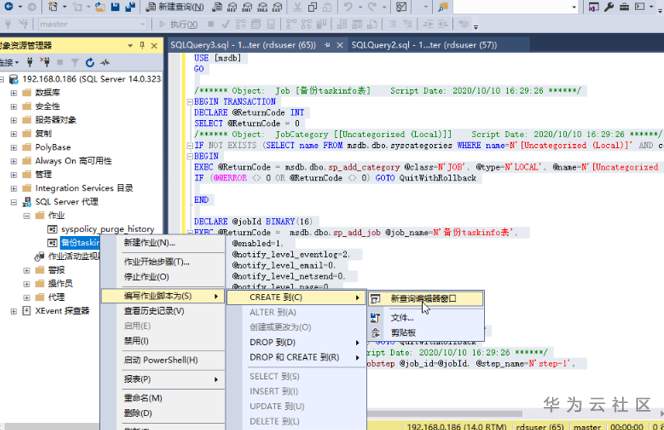664x430 pixels.
Task: Select the 192.168.0.186 server node
Action: point(91,79)
